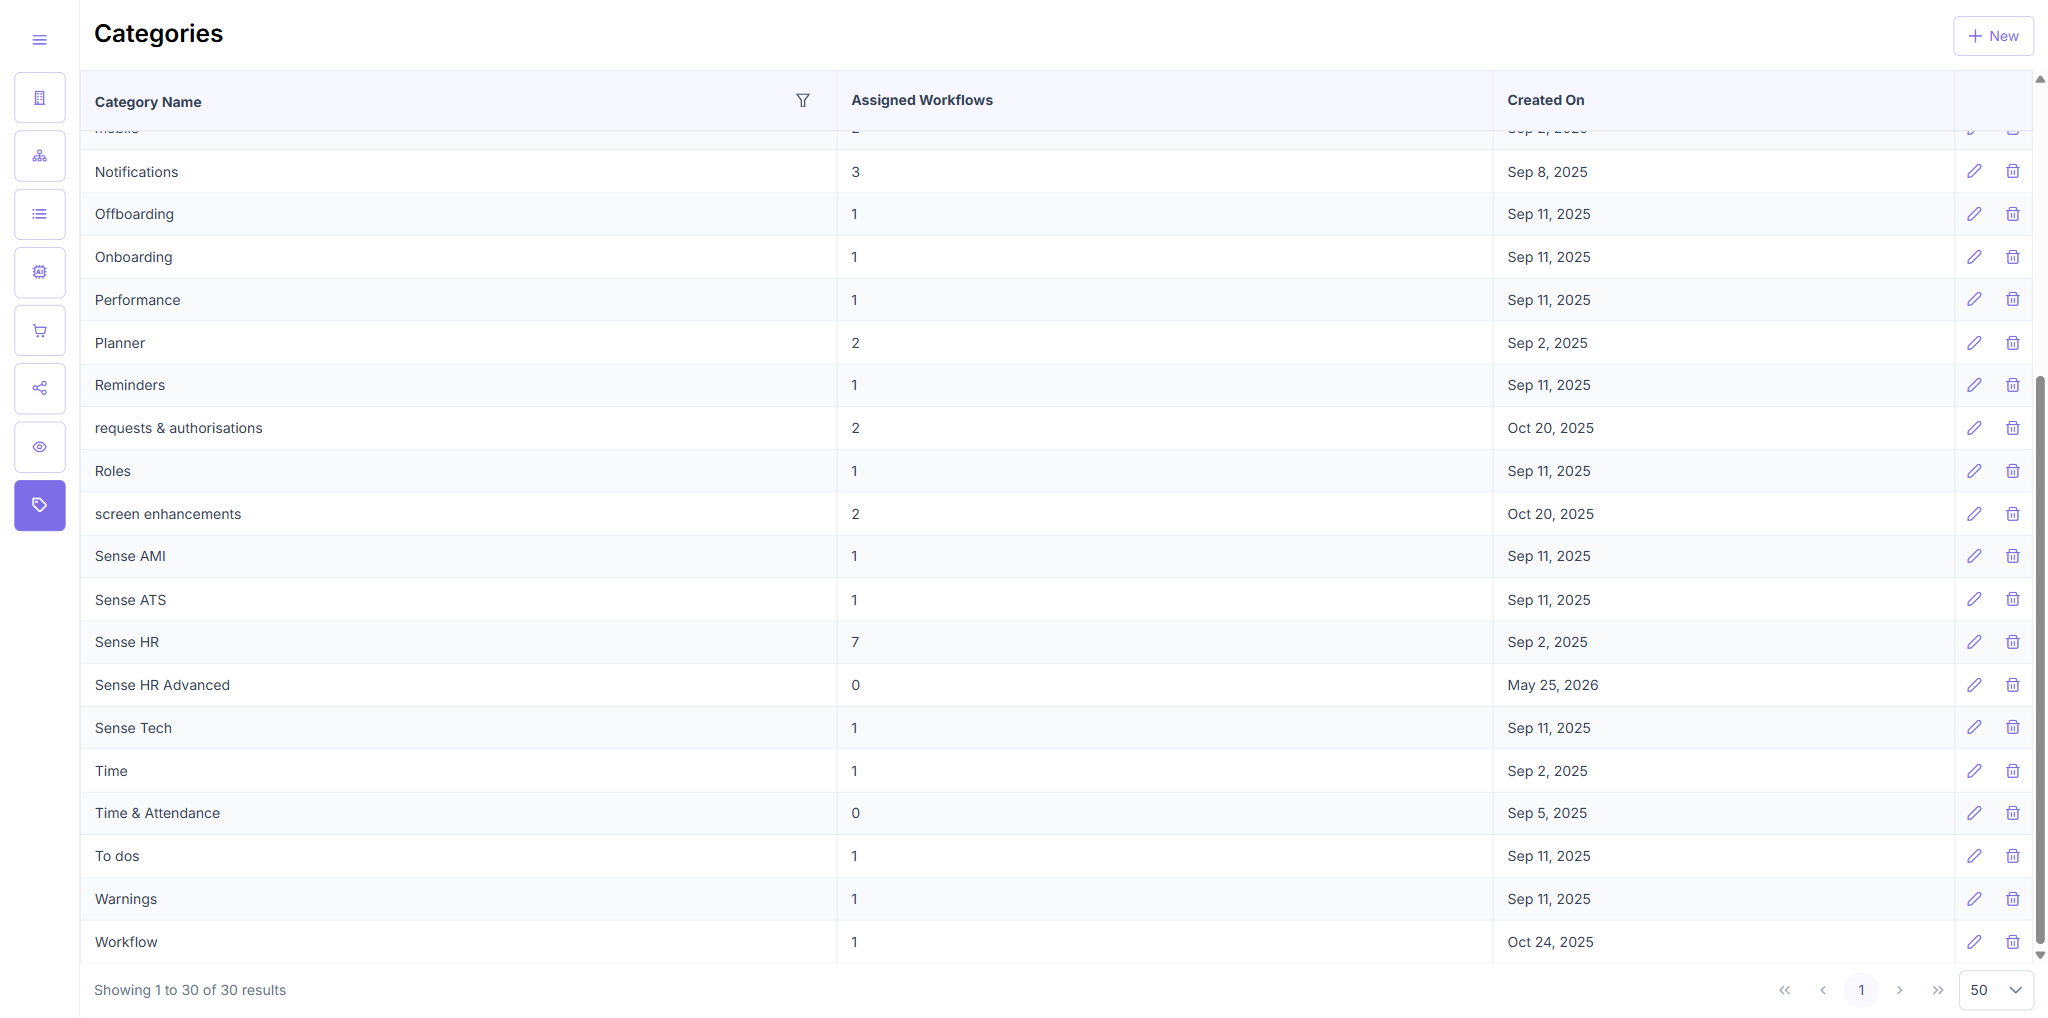Open the page size dropdown showing 50
2048x1018 pixels.
click(x=1996, y=990)
